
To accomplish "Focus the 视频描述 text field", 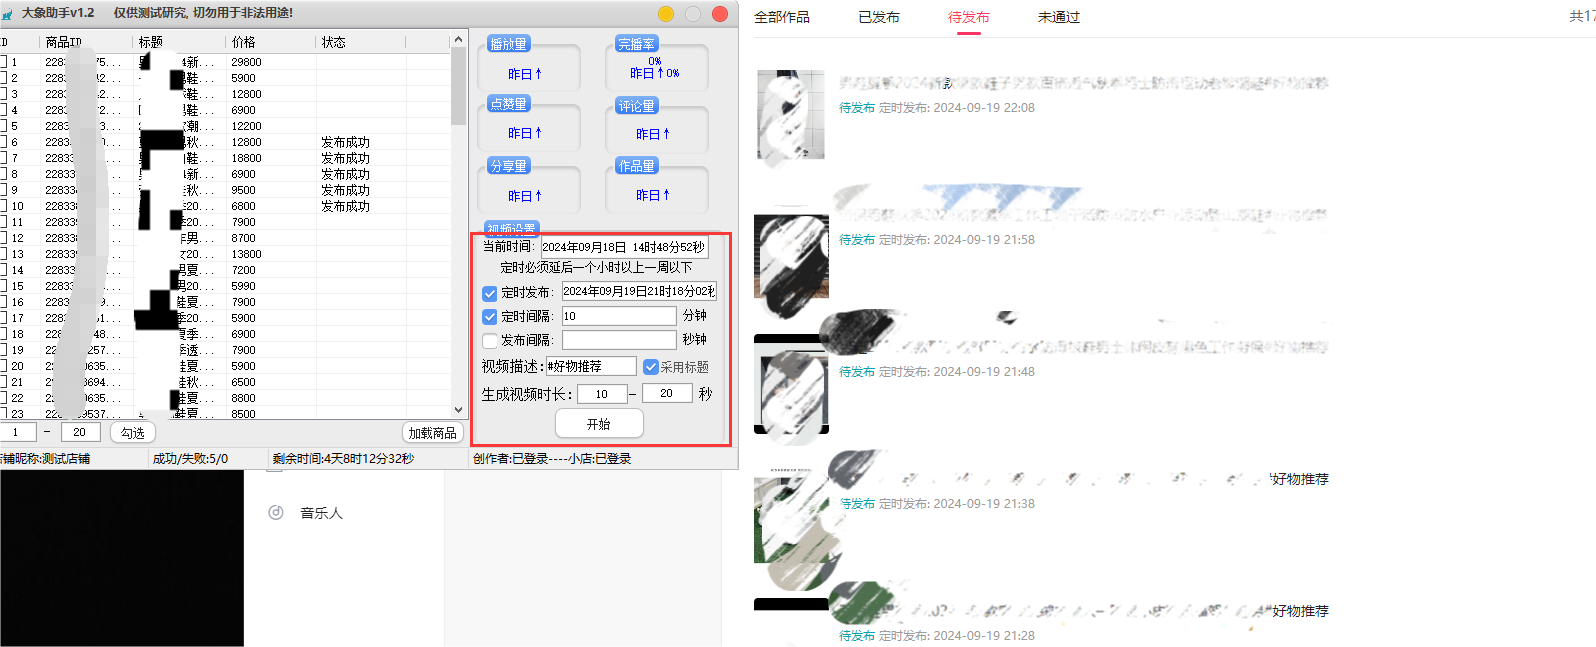I will pos(591,367).
